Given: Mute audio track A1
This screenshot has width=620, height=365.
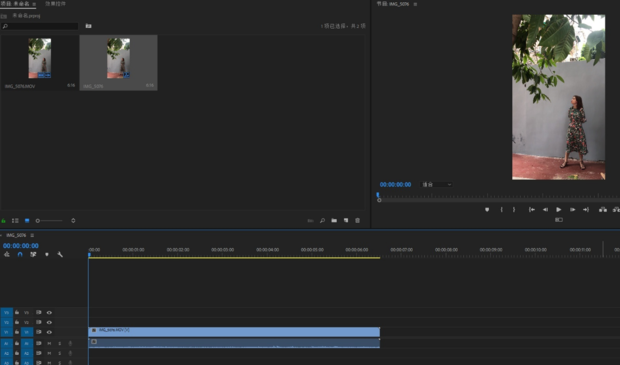Looking at the screenshot, I should point(49,344).
